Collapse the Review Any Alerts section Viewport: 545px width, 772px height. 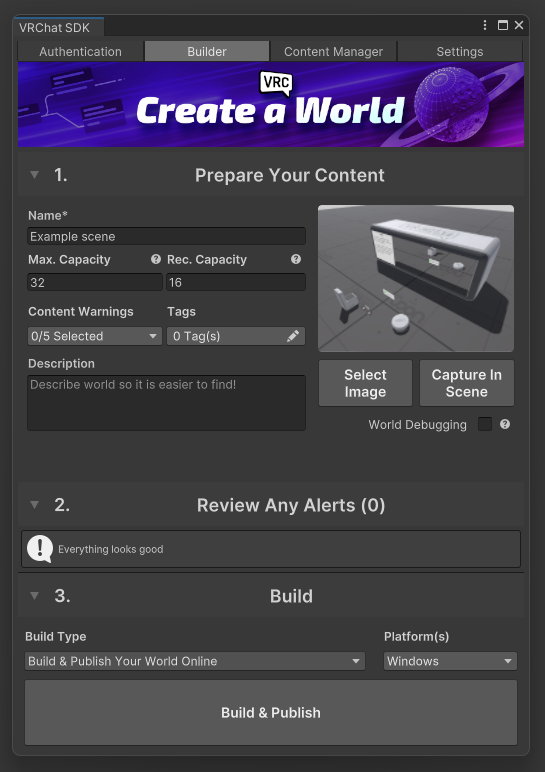pyautogui.click(x=34, y=505)
